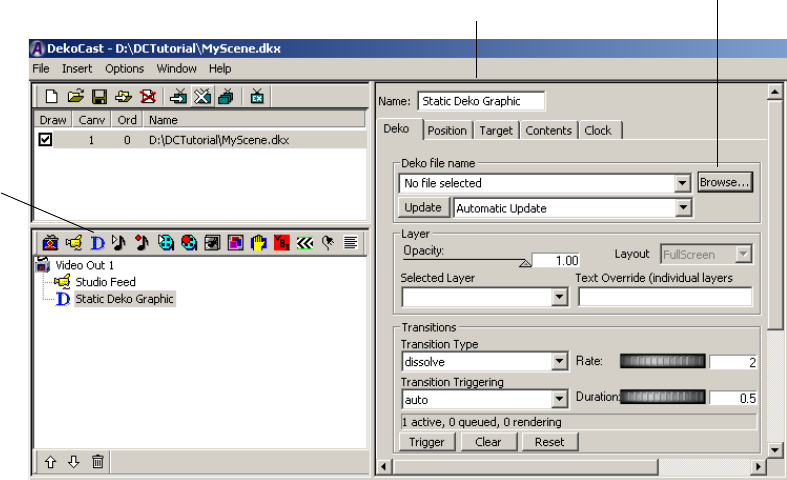Open a scene file via folder icon

click(75, 96)
